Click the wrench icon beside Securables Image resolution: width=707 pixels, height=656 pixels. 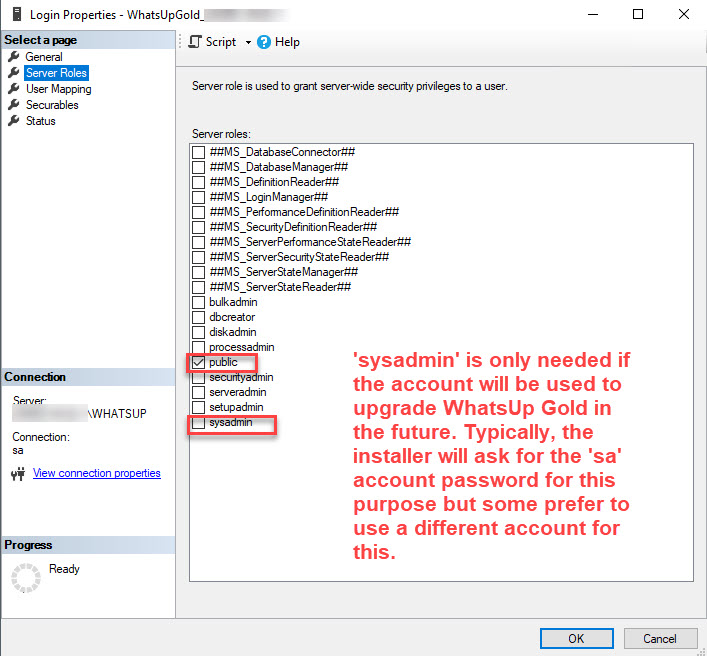[x=14, y=105]
